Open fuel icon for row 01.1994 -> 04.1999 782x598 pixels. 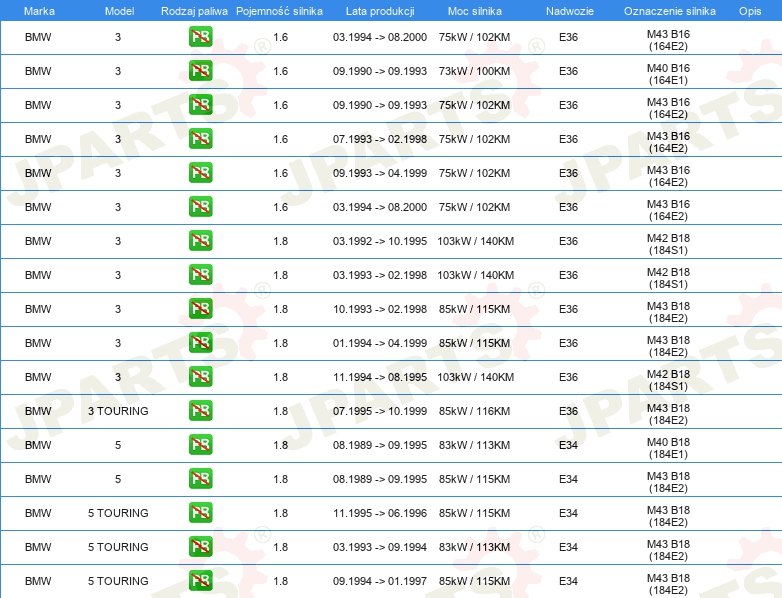[200, 343]
